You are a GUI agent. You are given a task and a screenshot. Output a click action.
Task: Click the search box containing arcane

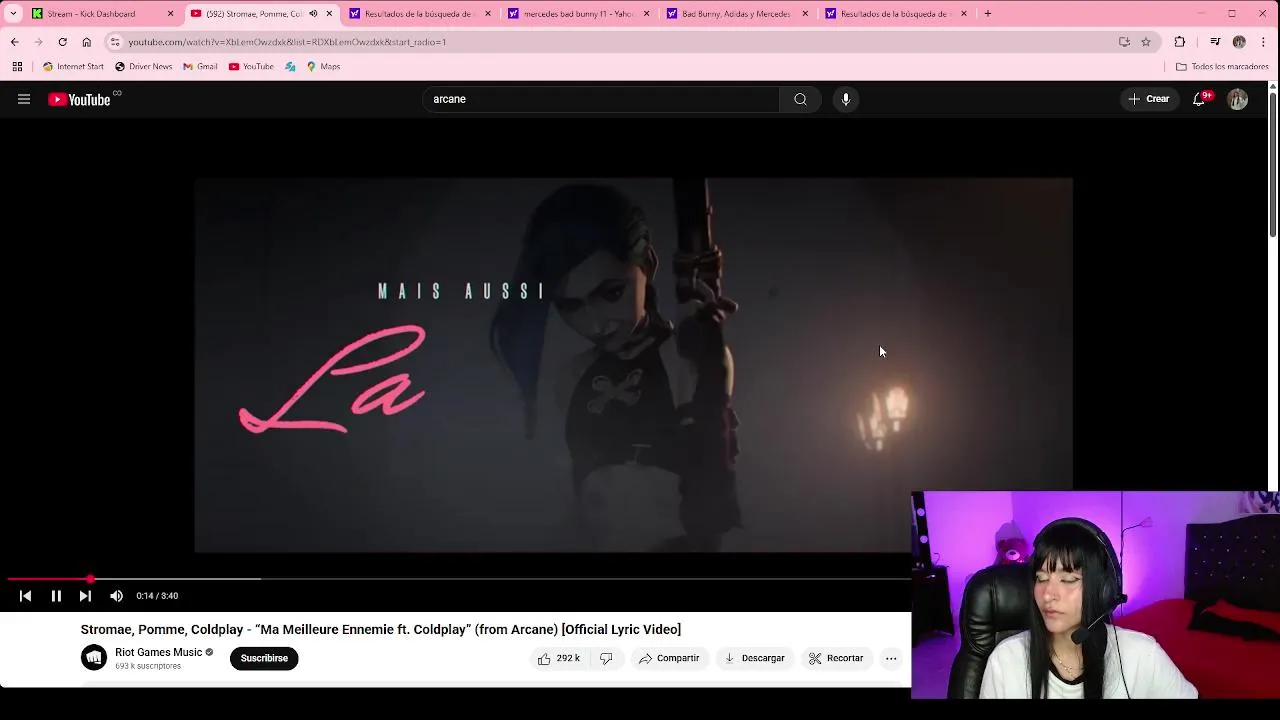(600, 99)
